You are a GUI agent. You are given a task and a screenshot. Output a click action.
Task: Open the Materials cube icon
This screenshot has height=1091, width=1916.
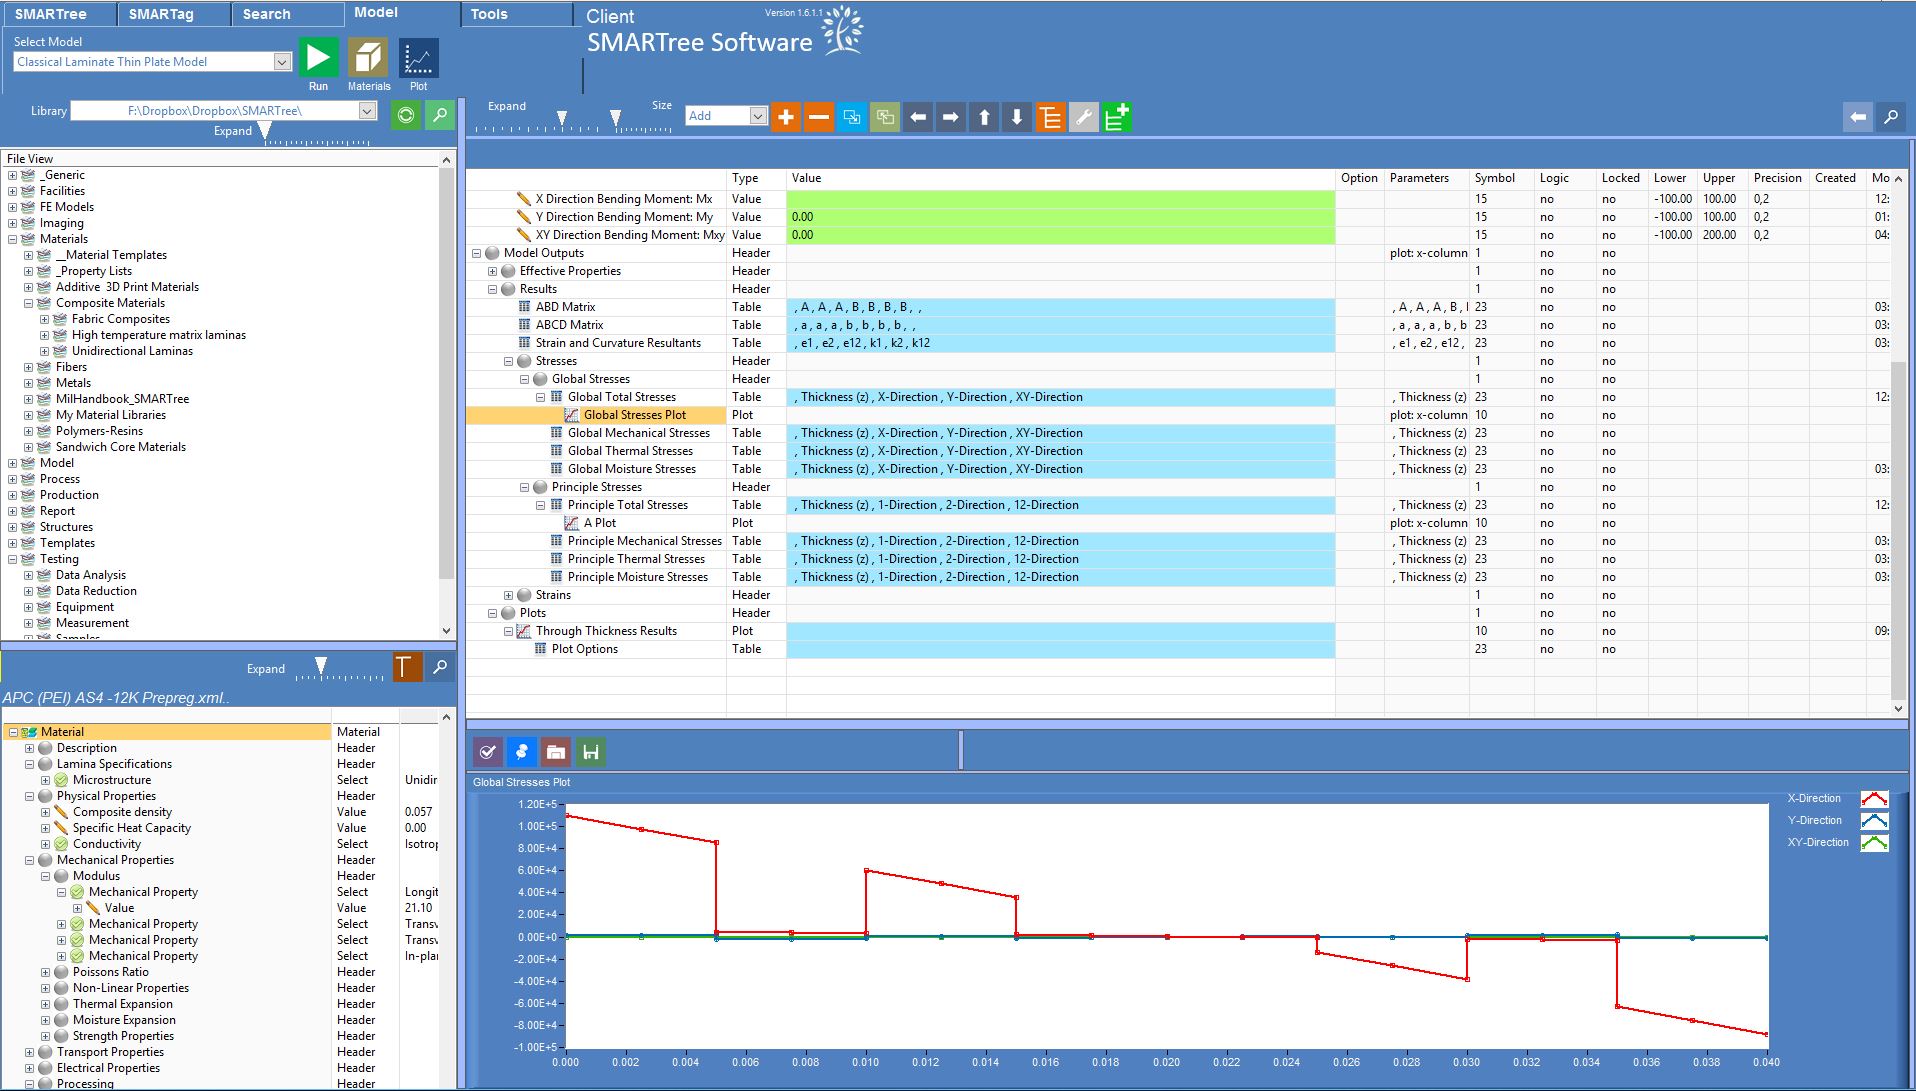point(368,58)
